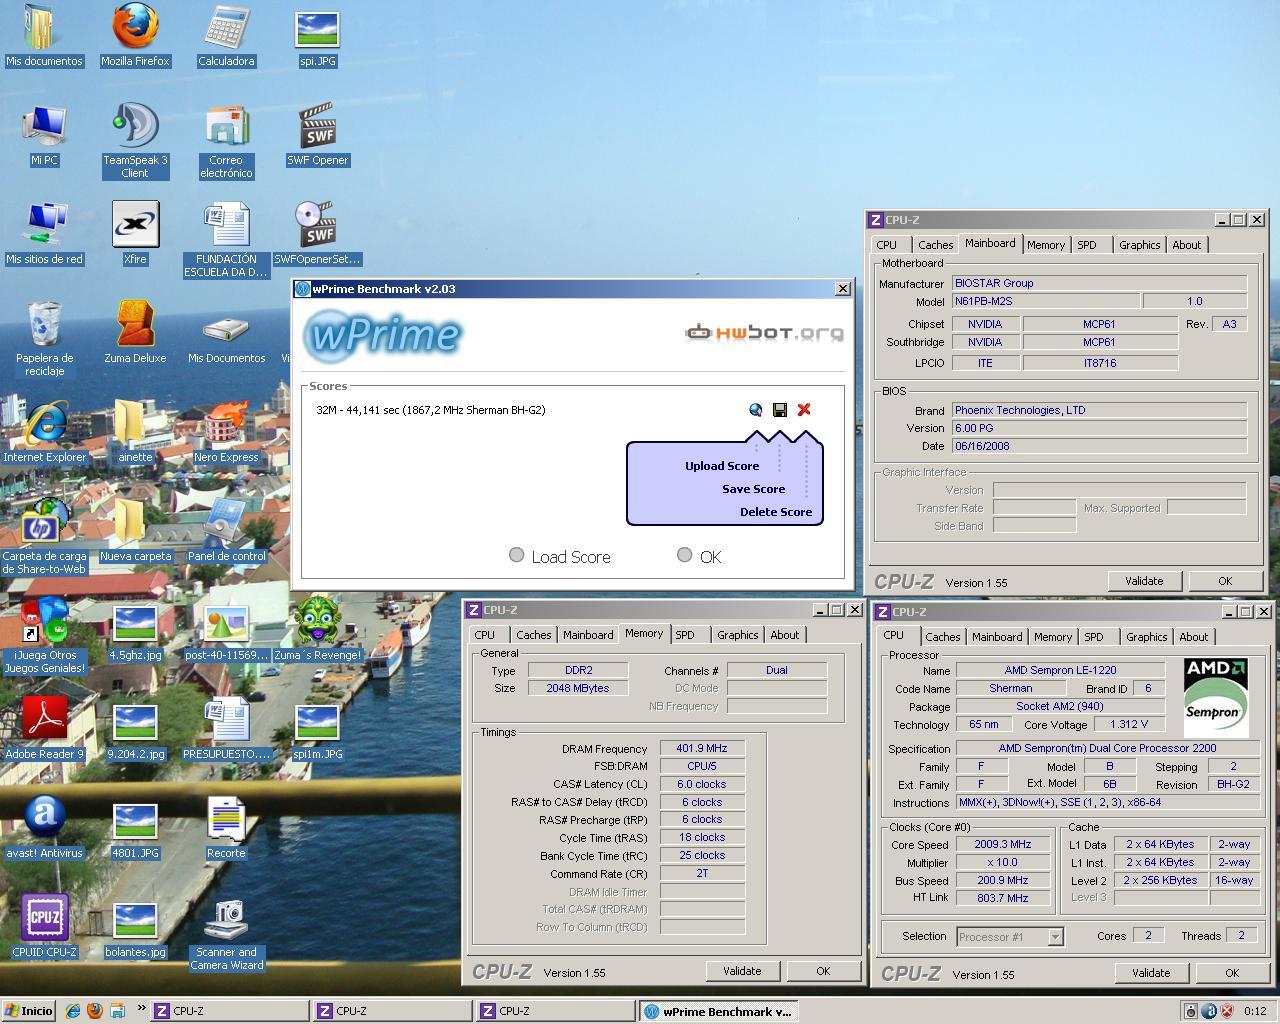1280x1024 pixels.
Task: Click the avast system tray icon
Action: (1209, 1011)
